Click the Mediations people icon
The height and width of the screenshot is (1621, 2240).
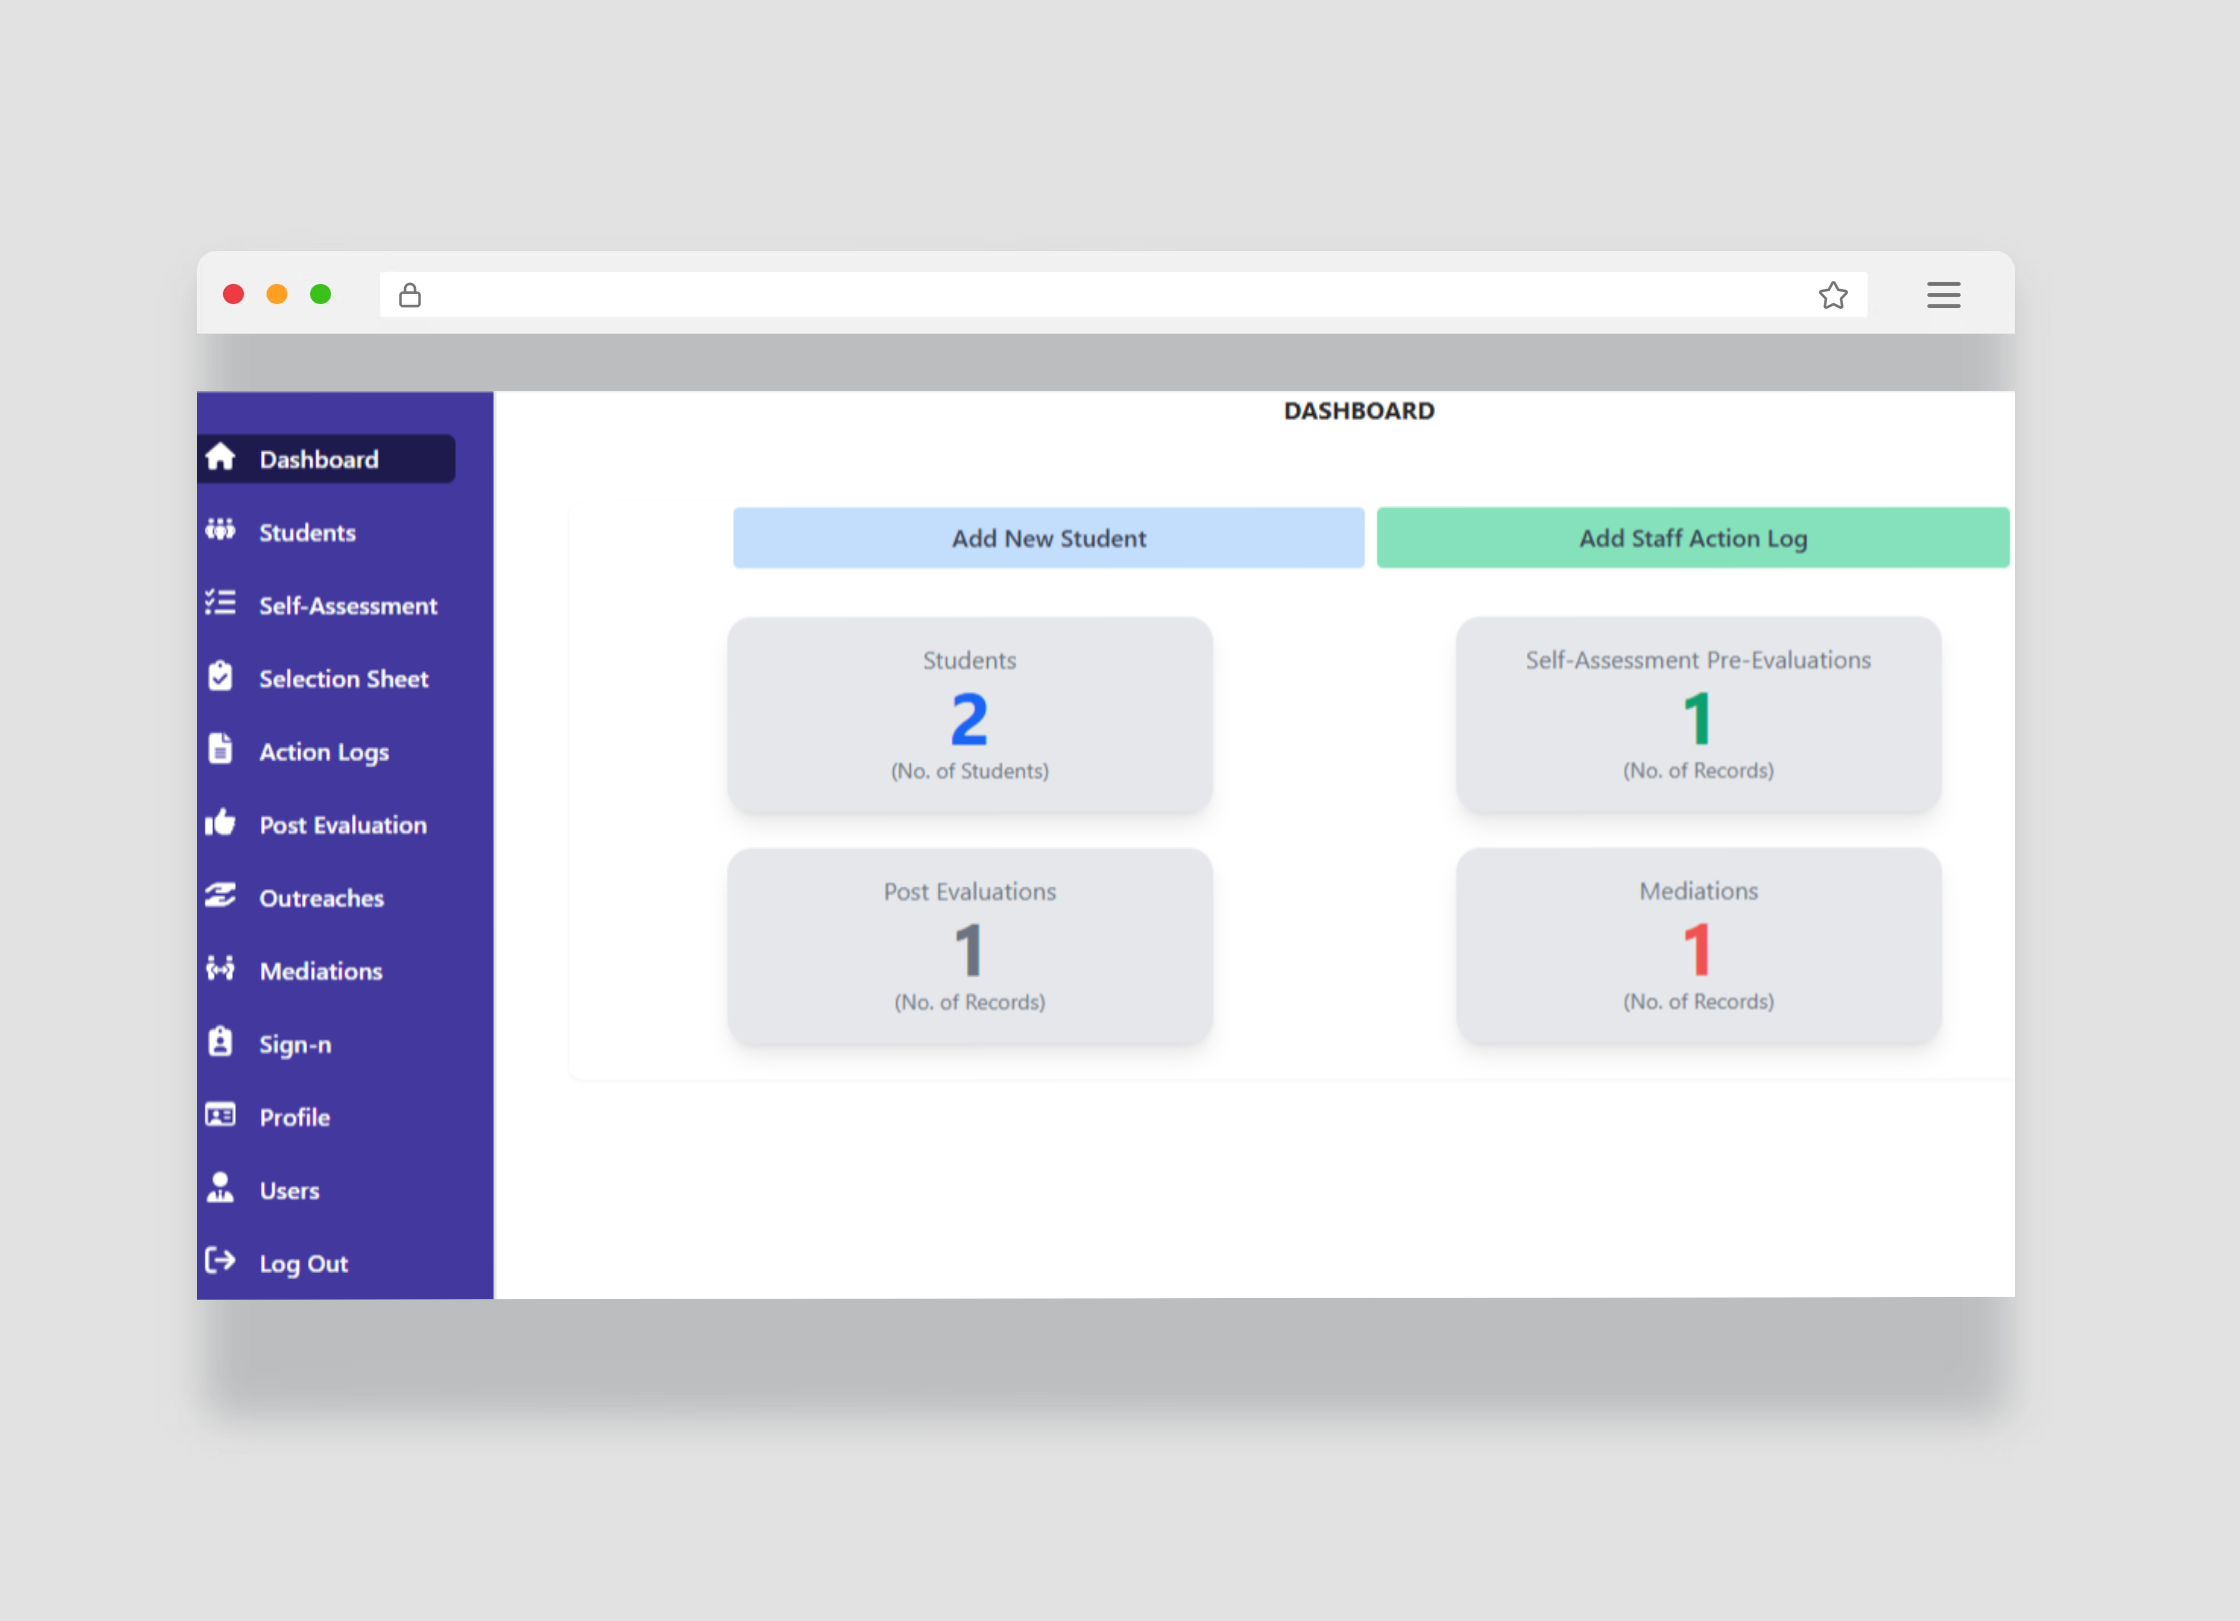tap(220, 969)
